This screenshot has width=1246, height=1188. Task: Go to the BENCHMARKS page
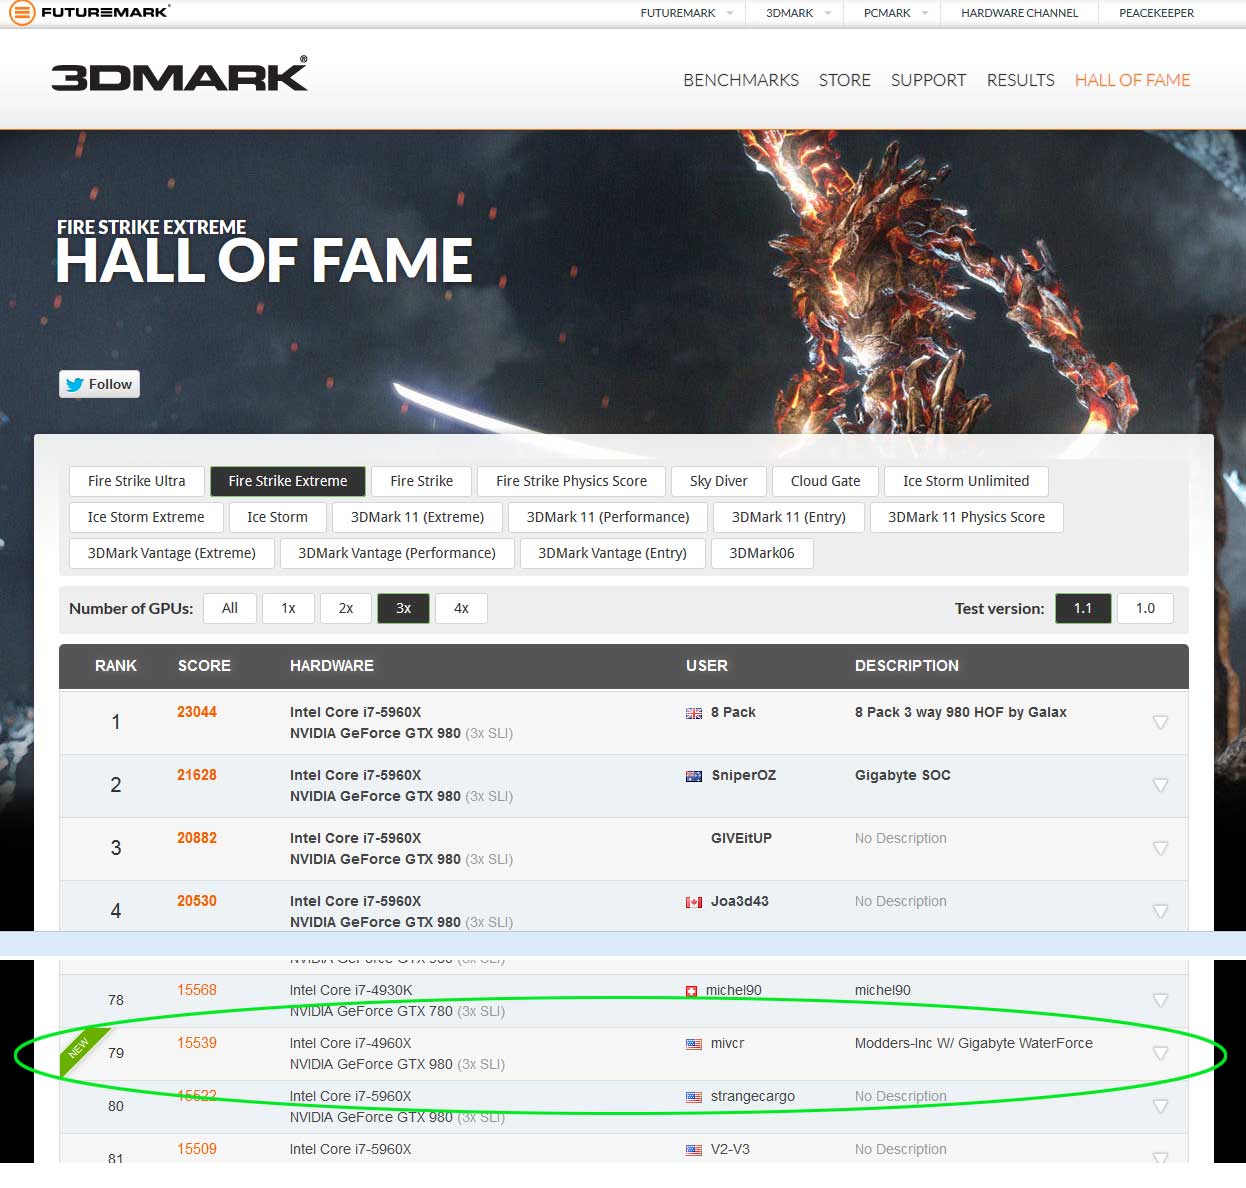pos(741,80)
